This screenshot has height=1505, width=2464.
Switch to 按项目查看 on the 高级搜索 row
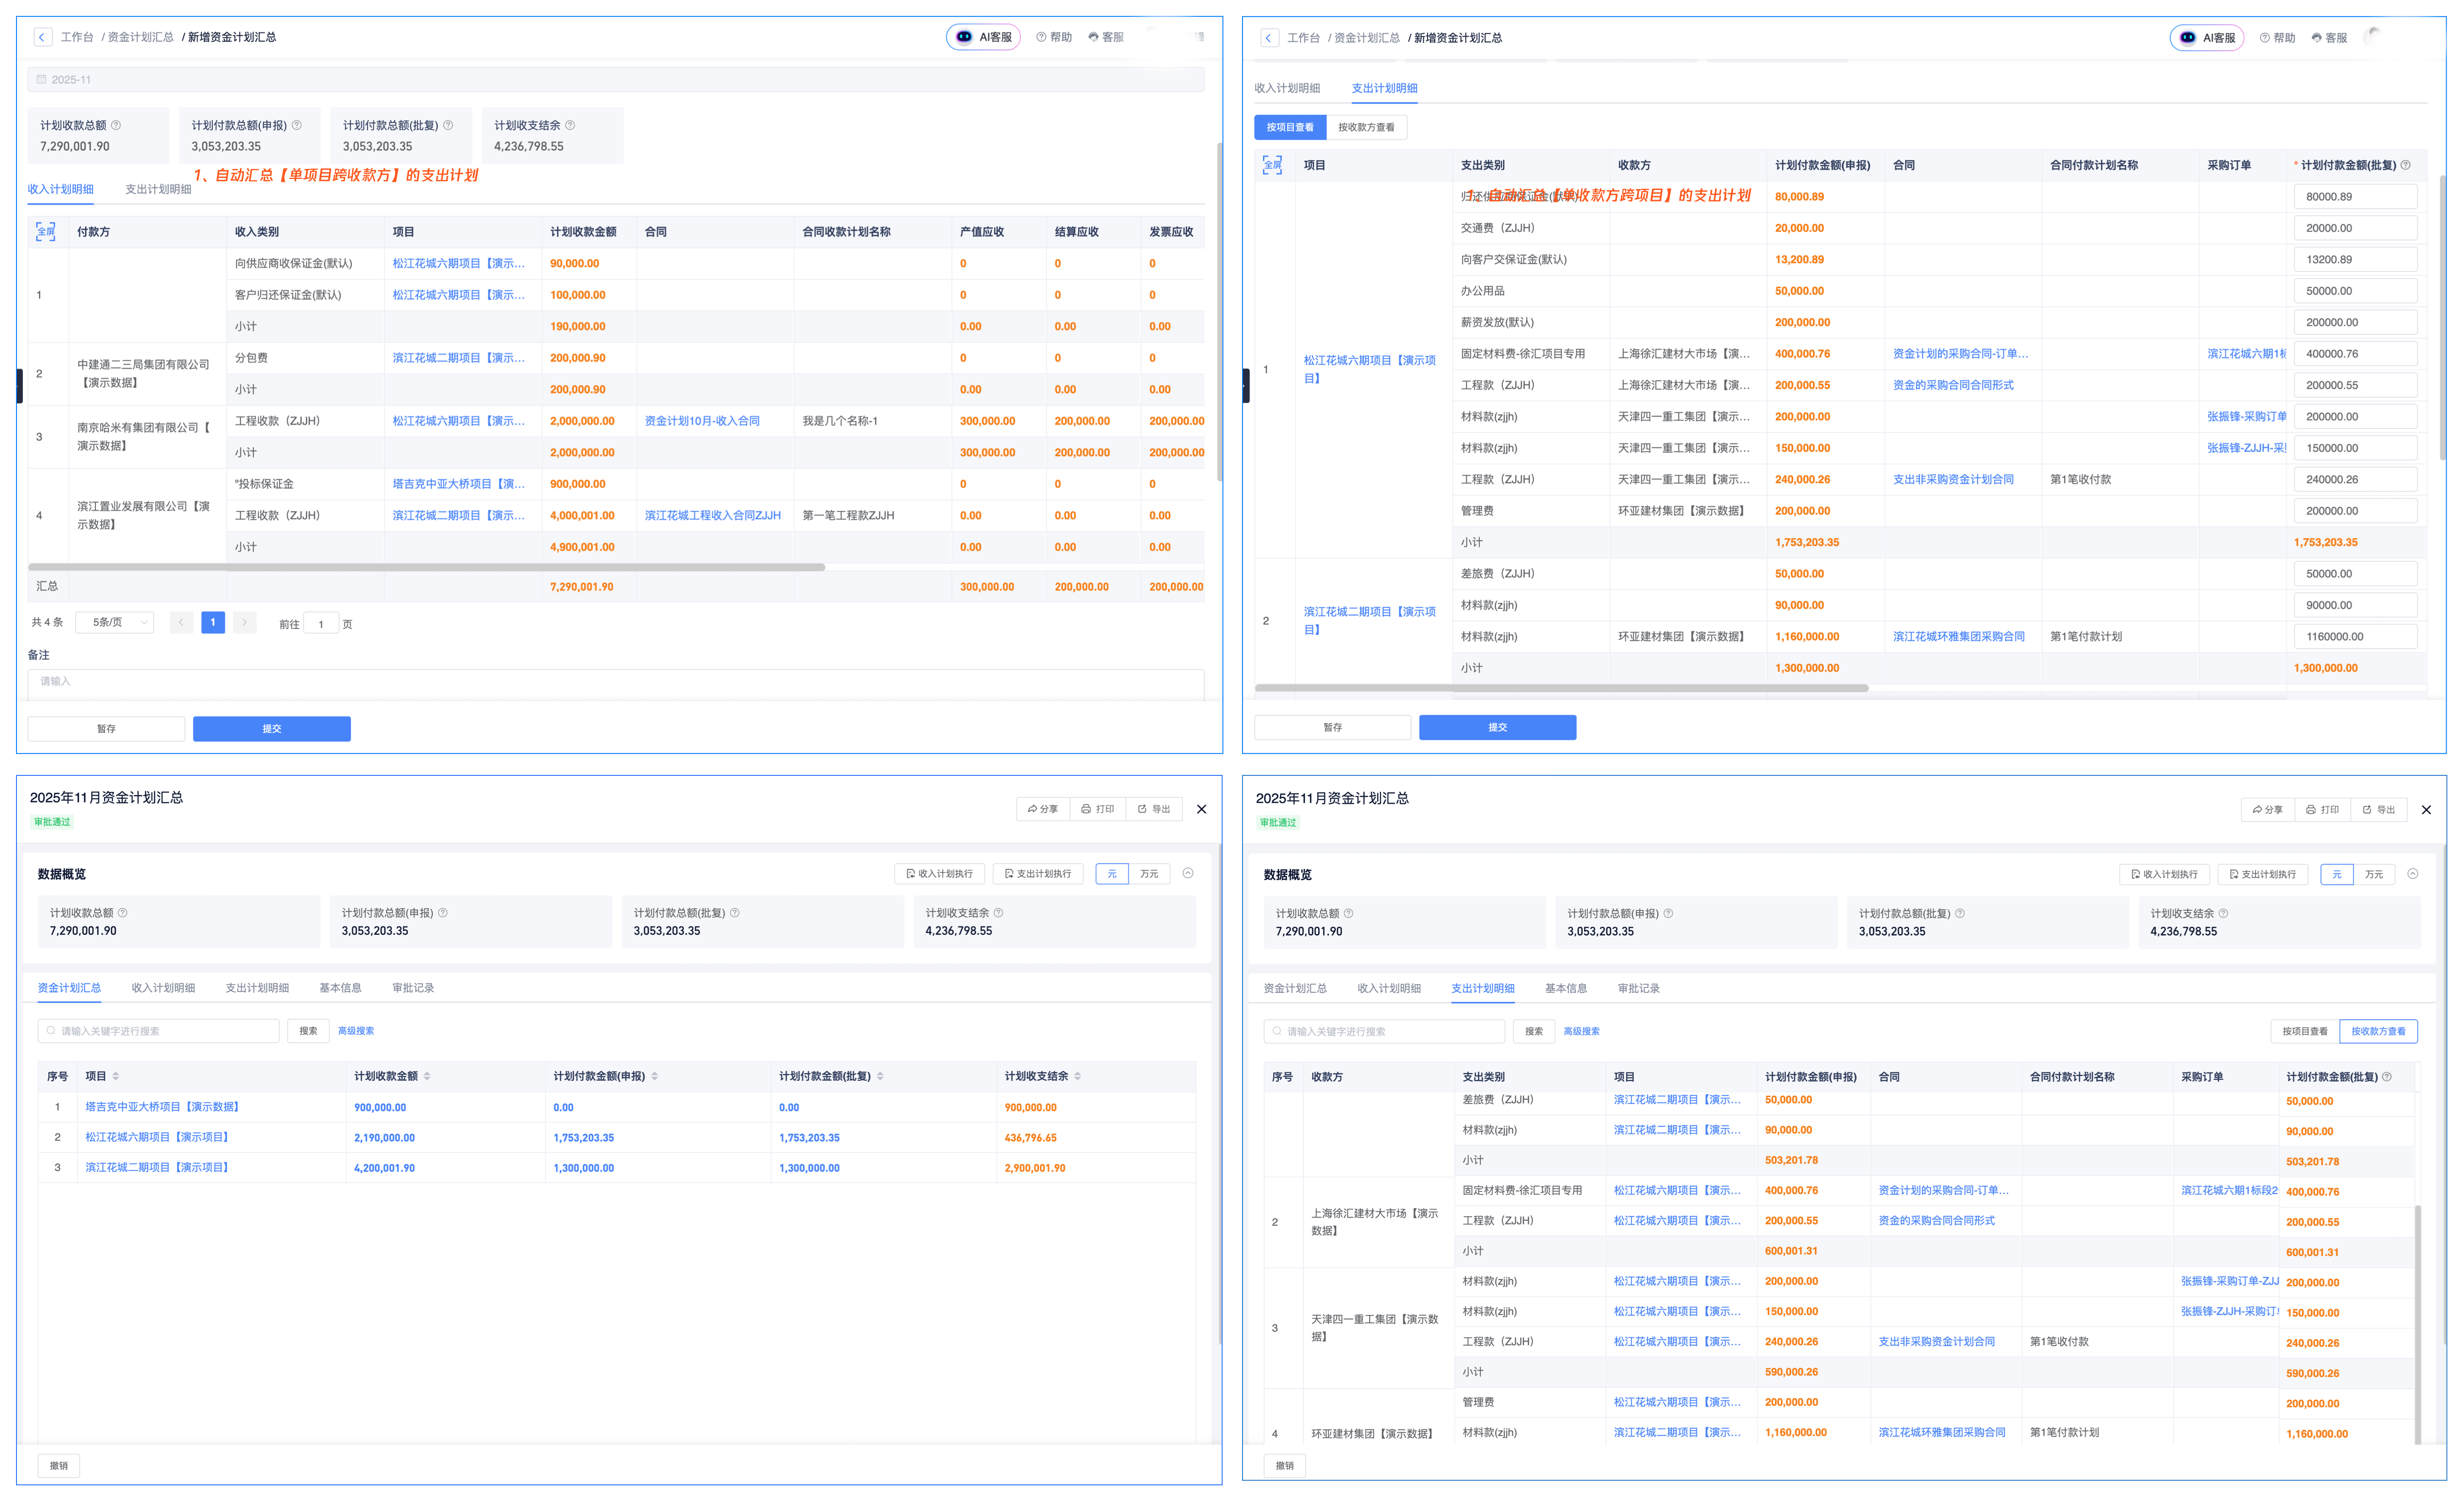coord(2304,1031)
